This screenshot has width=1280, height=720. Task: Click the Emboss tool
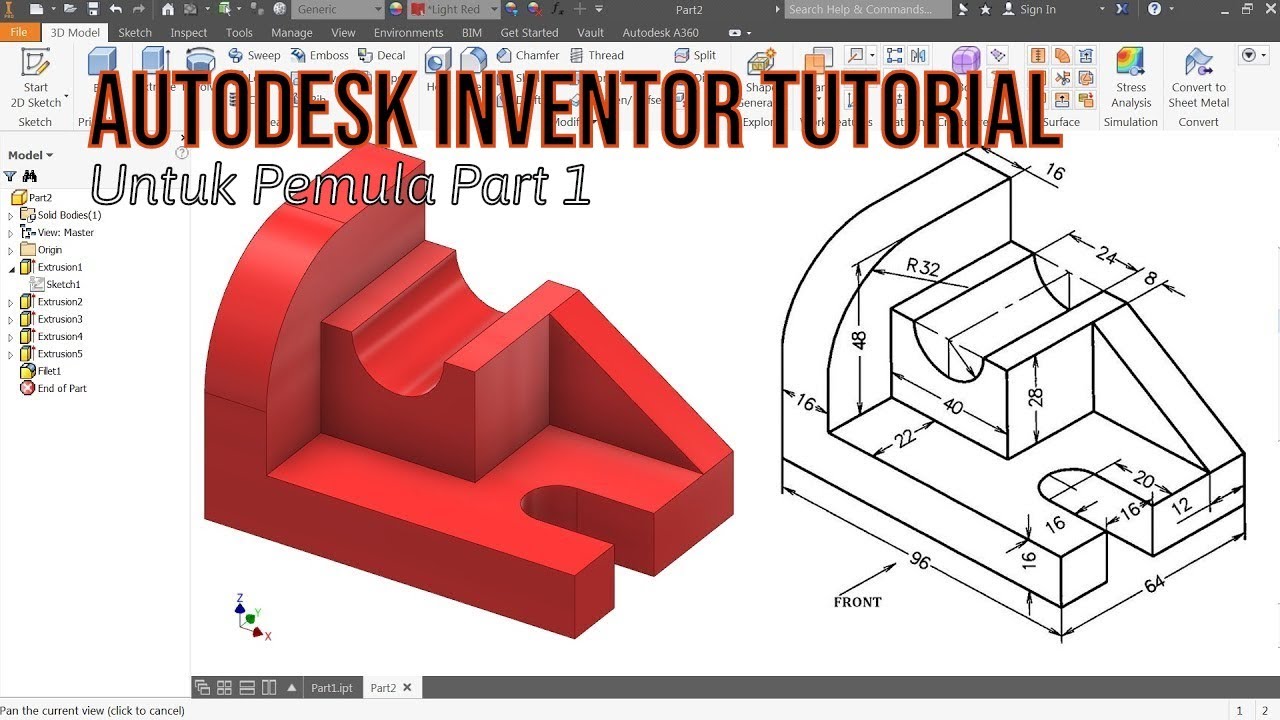[x=319, y=55]
